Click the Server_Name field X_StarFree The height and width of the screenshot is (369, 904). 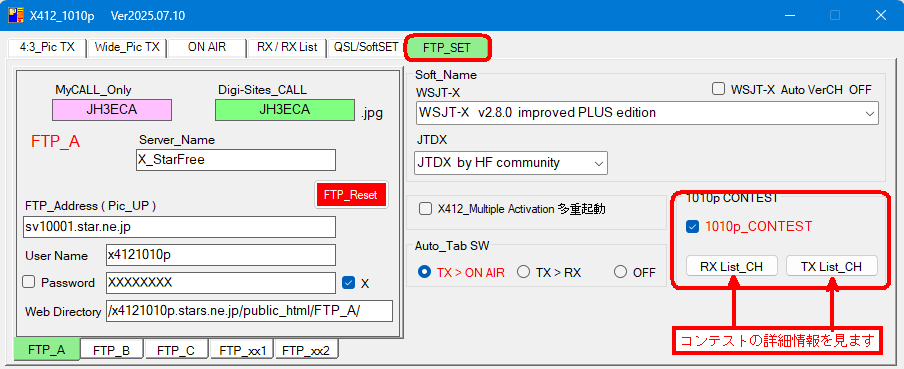click(x=236, y=160)
